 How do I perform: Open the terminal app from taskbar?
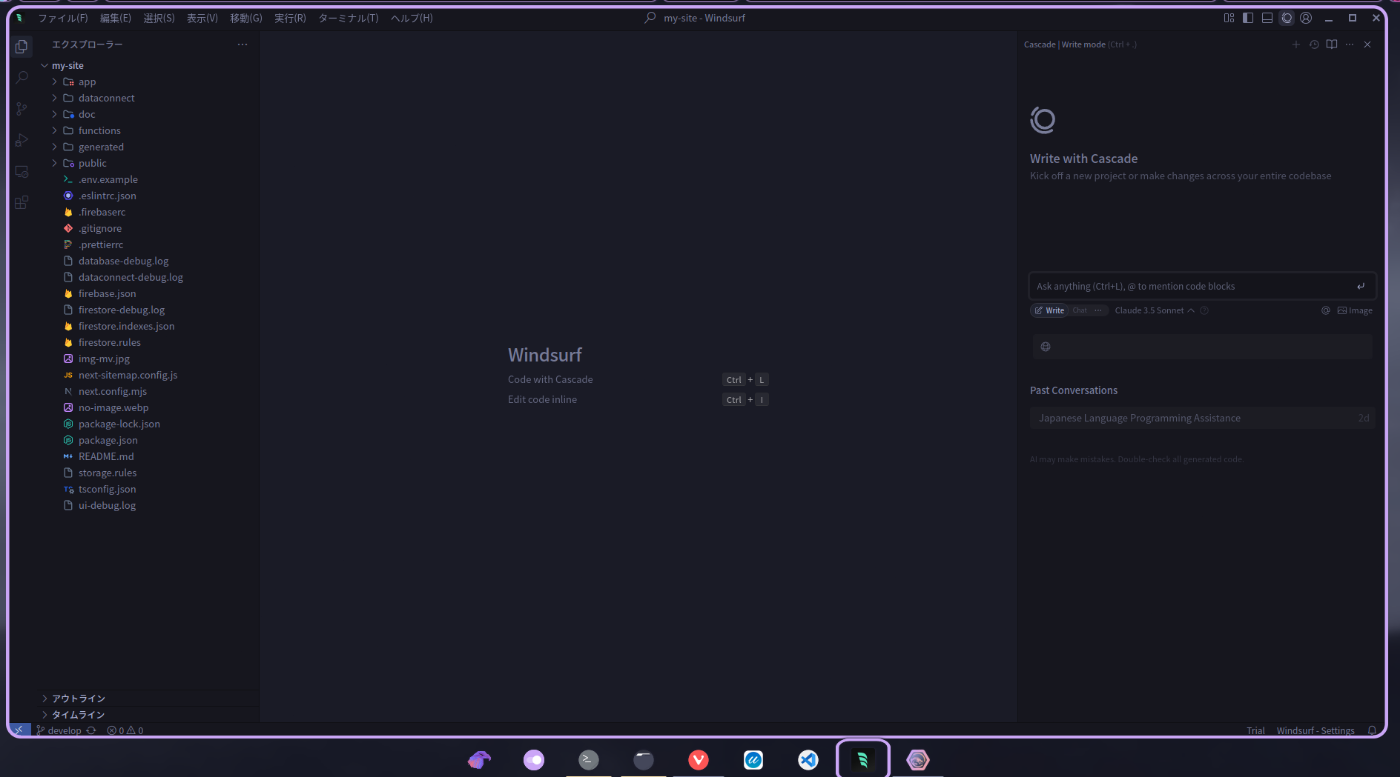pos(589,760)
